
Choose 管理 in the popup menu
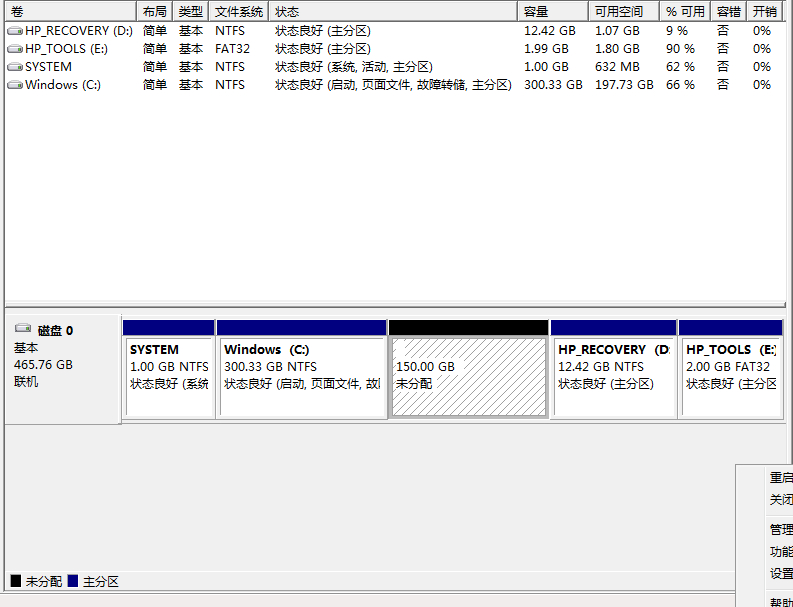(781, 530)
